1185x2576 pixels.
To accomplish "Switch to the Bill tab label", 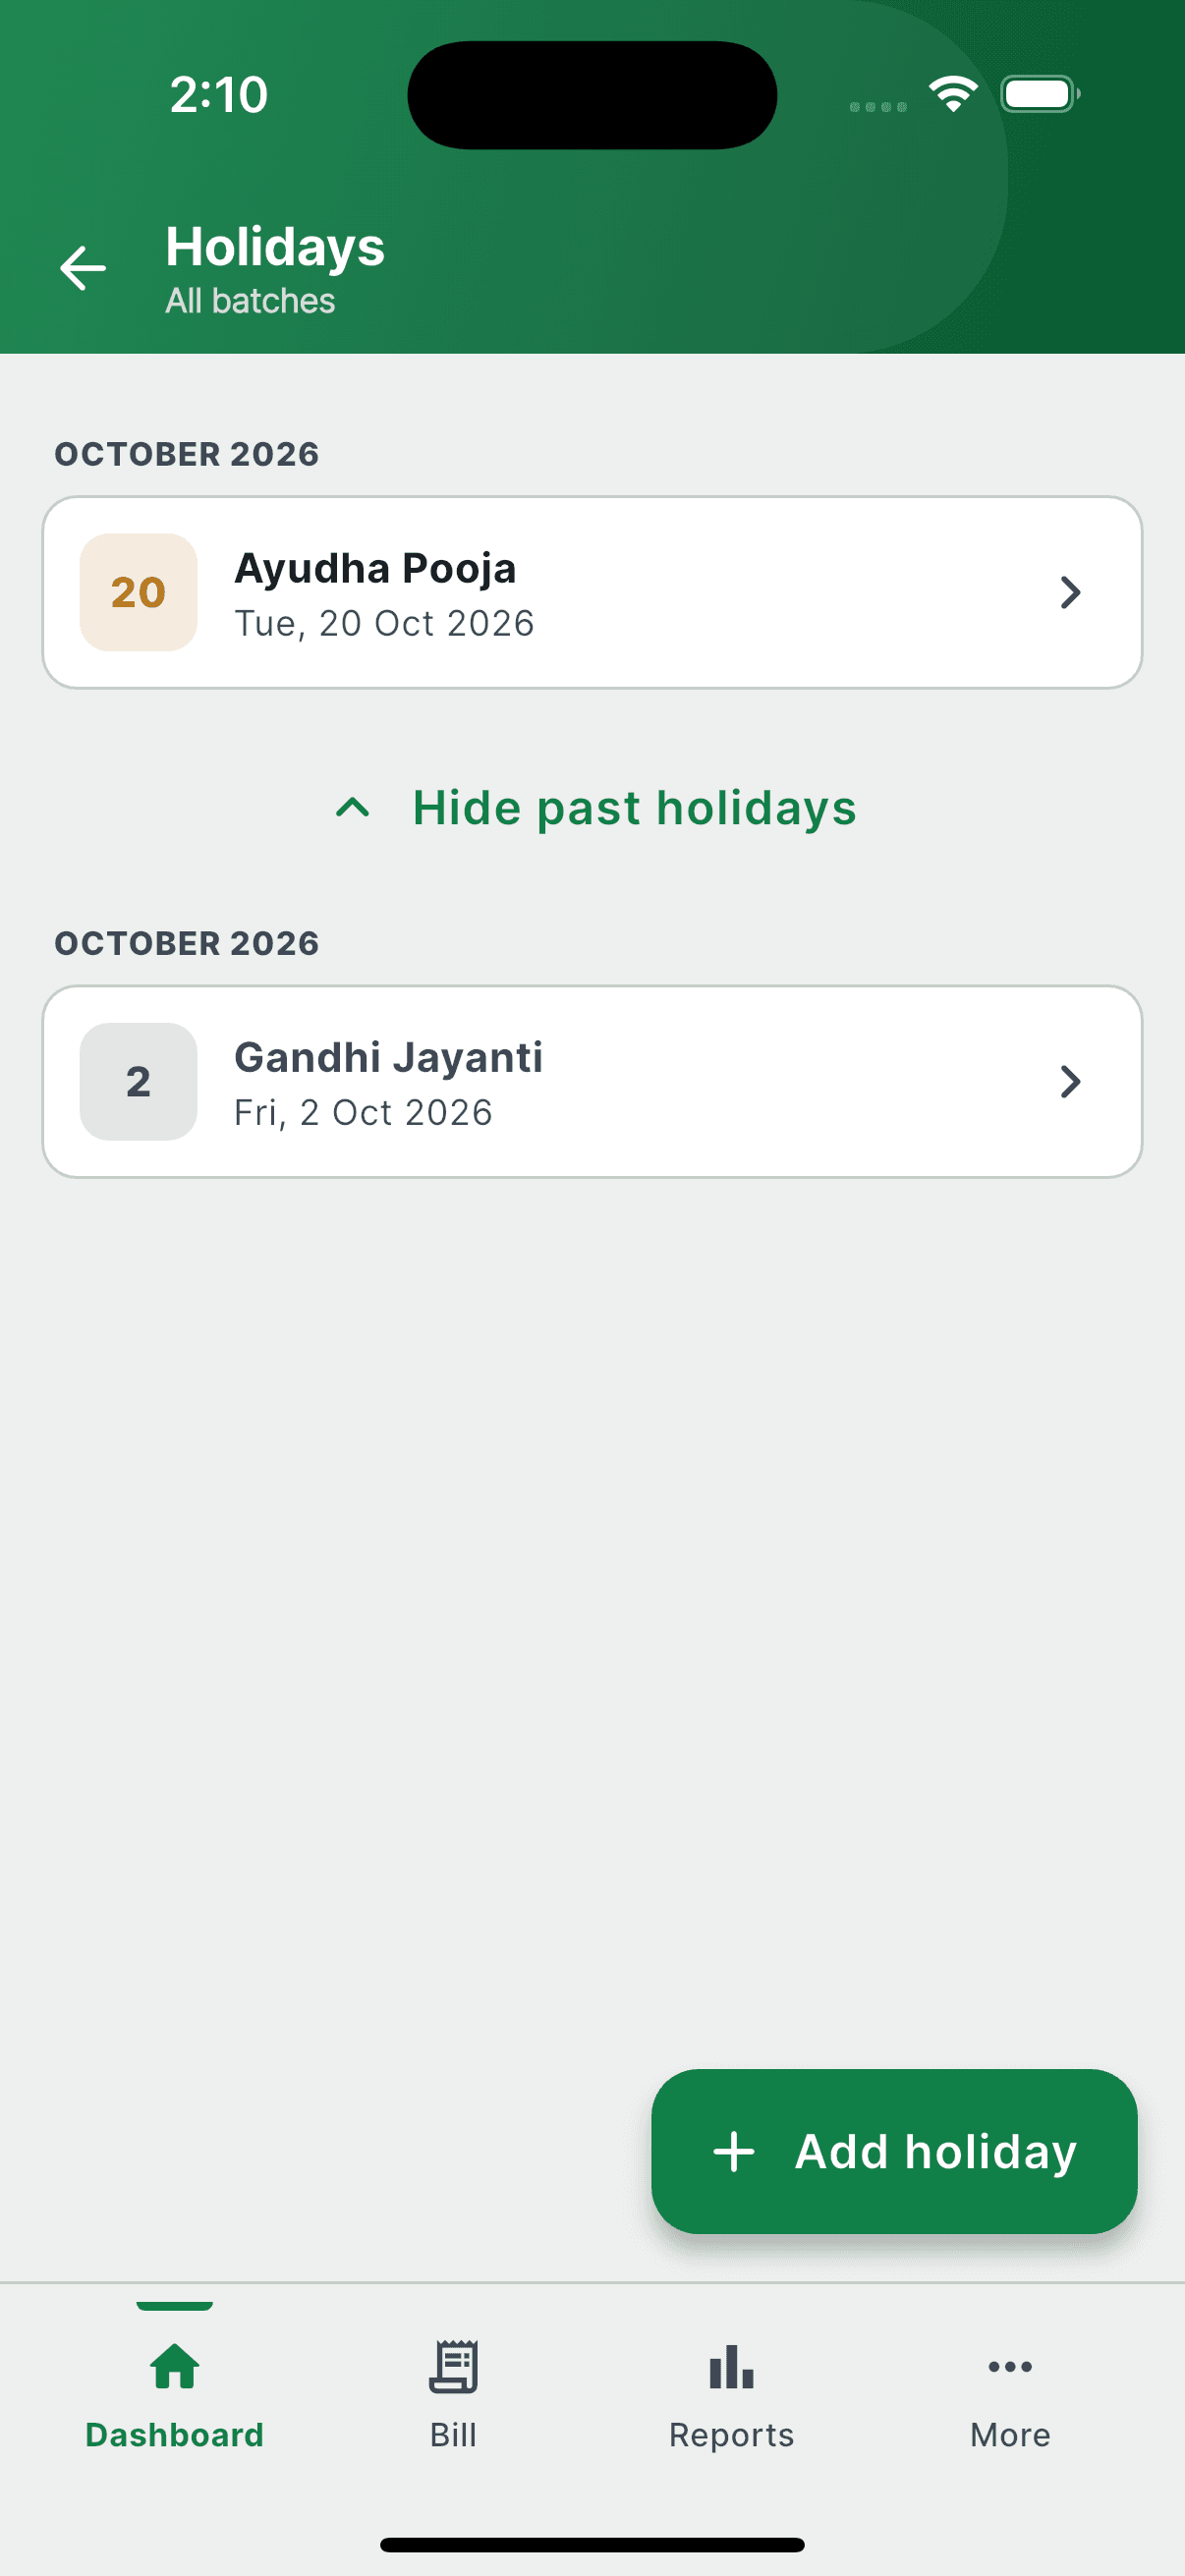I will point(453,2434).
